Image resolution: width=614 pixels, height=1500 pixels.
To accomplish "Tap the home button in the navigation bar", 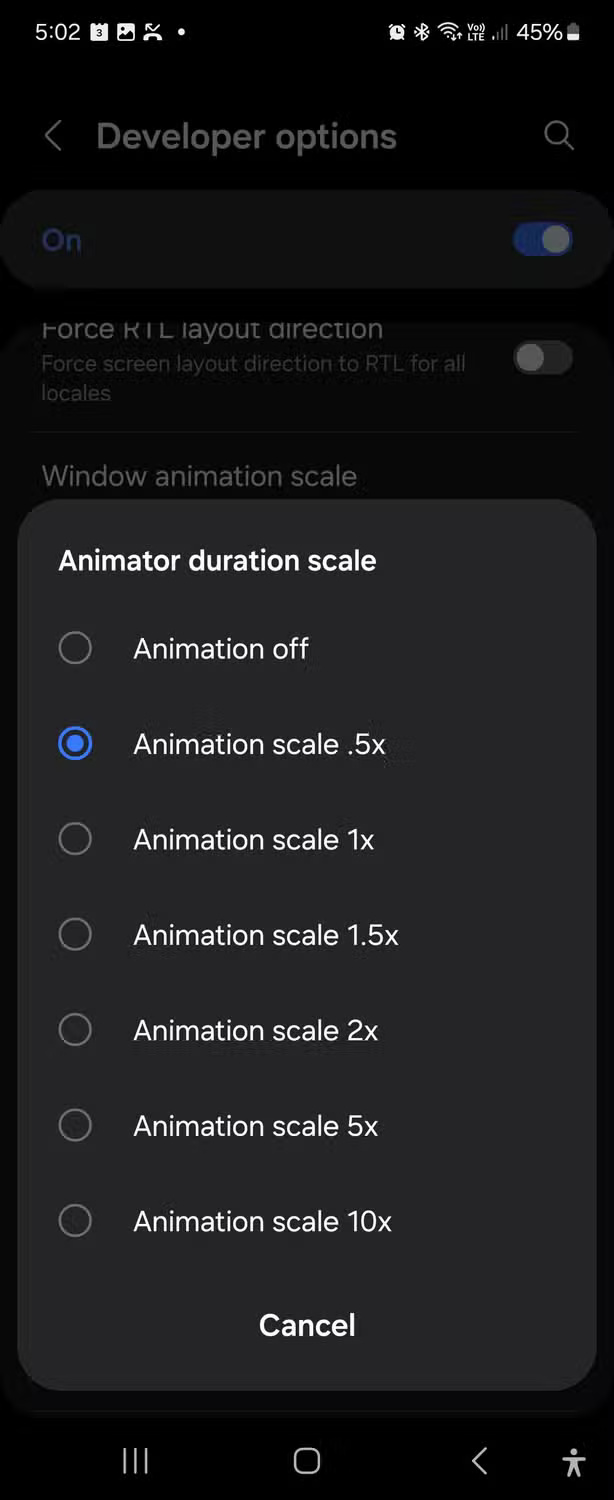I will click(306, 1461).
